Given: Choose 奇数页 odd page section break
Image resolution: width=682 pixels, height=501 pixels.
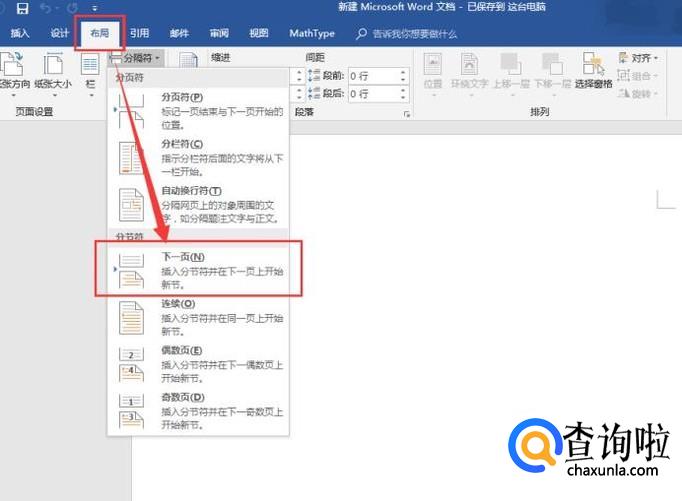Looking at the screenshot, I should (198, 411).
